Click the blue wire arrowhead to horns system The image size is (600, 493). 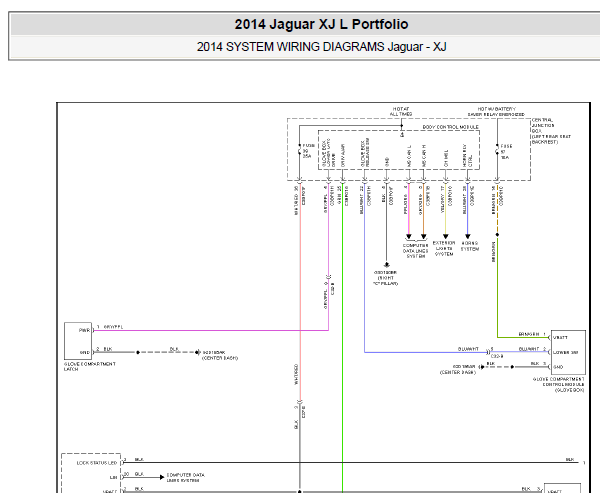click(x=467, y=236)
